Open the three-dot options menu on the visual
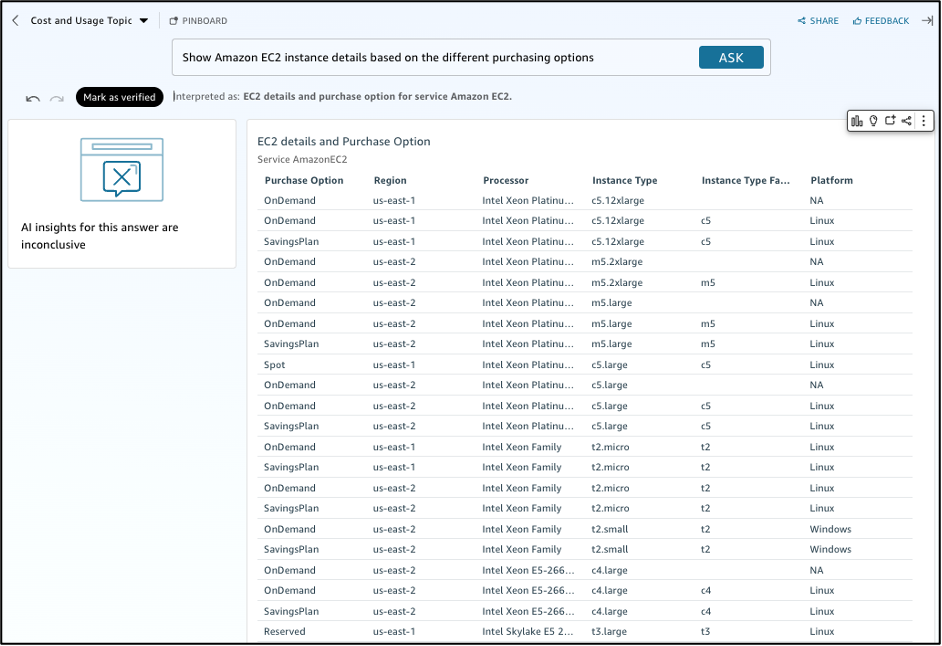The width and height of the screenshot is (942, 646). click(923, 120)
